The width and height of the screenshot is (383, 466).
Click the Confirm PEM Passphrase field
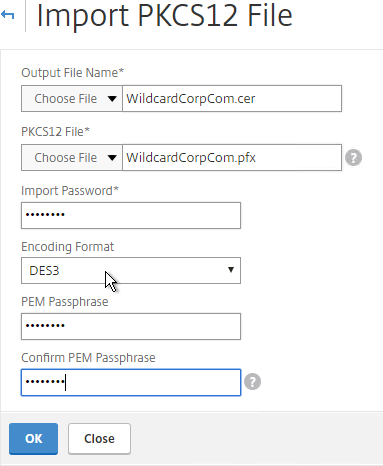click(x=131, y=382)
